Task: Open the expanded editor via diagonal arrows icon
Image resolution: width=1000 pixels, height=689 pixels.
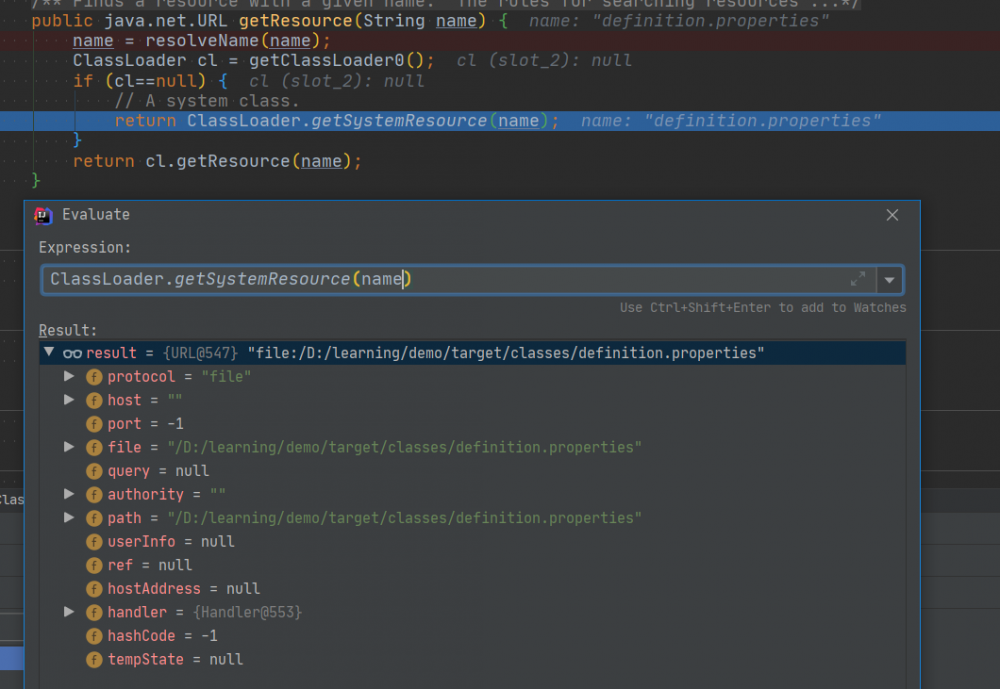Action: pos(858,280)
